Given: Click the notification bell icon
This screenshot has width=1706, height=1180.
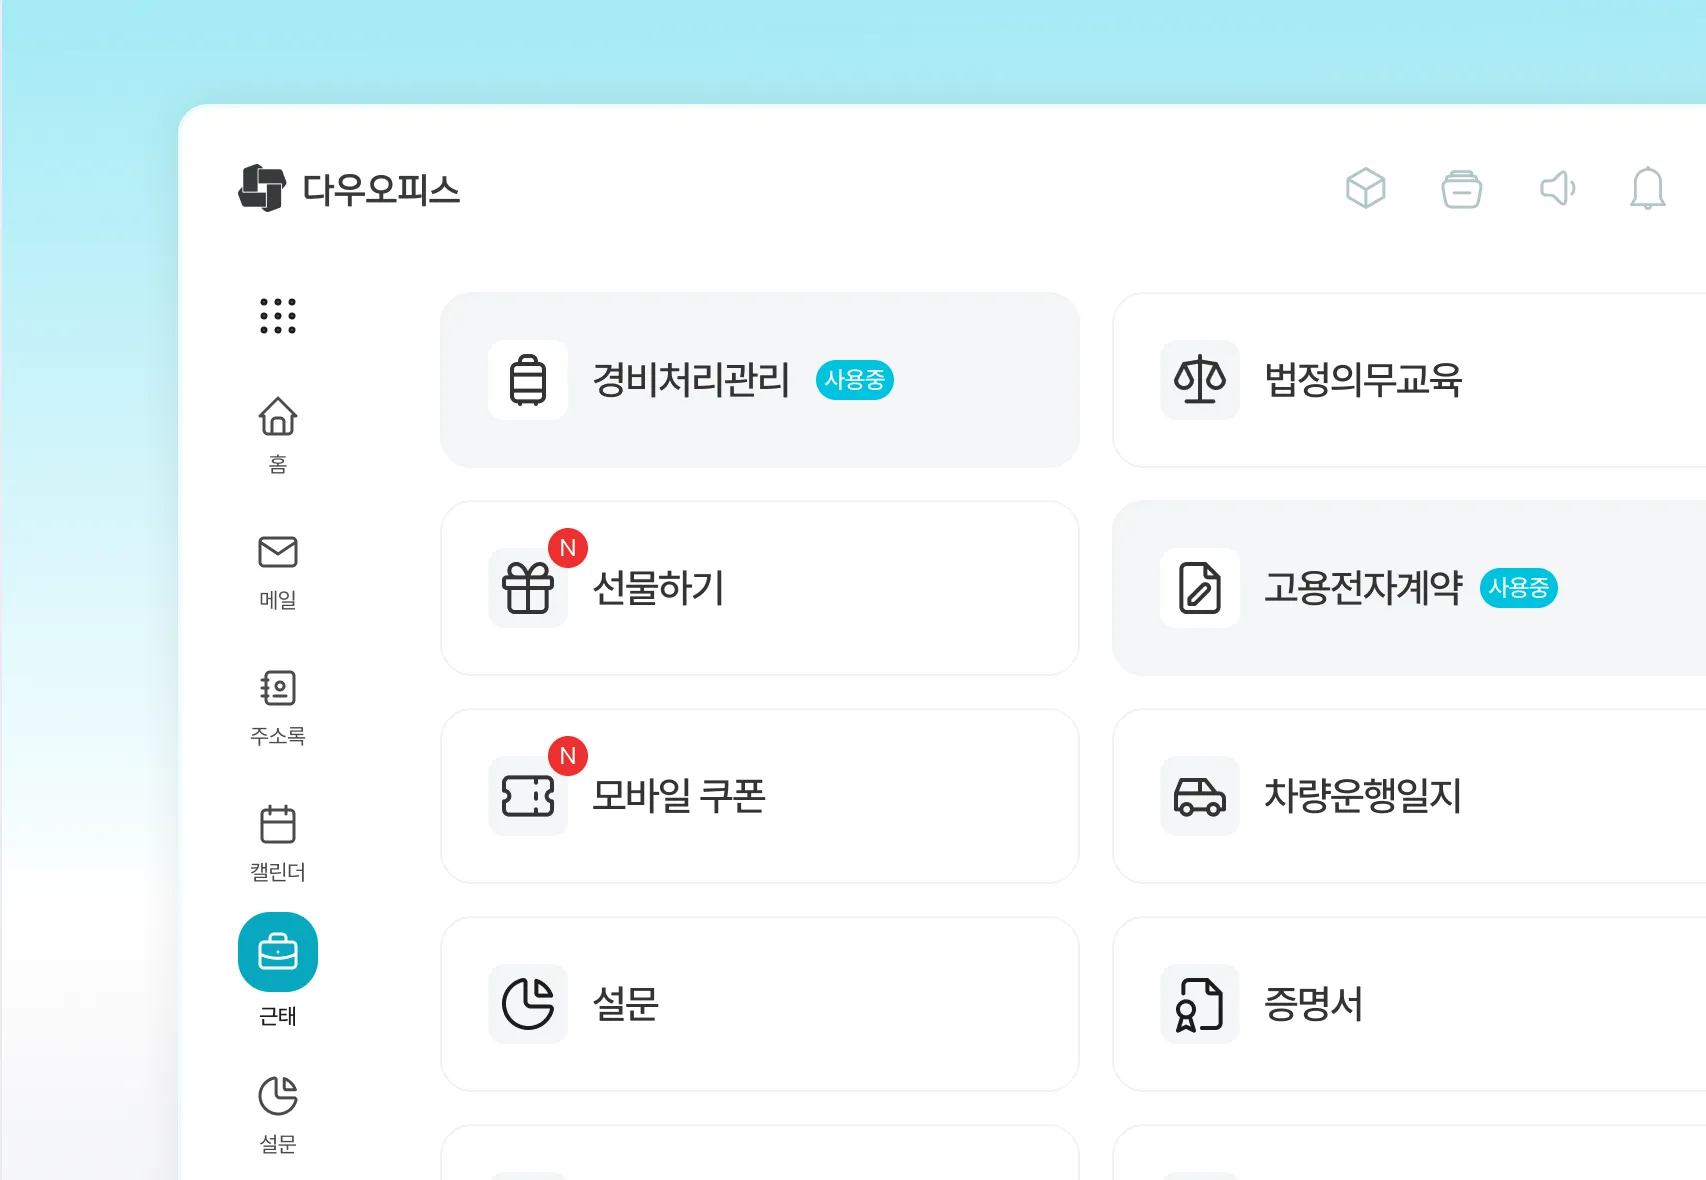Looking at the screenshot, I should click(1650, 190).
